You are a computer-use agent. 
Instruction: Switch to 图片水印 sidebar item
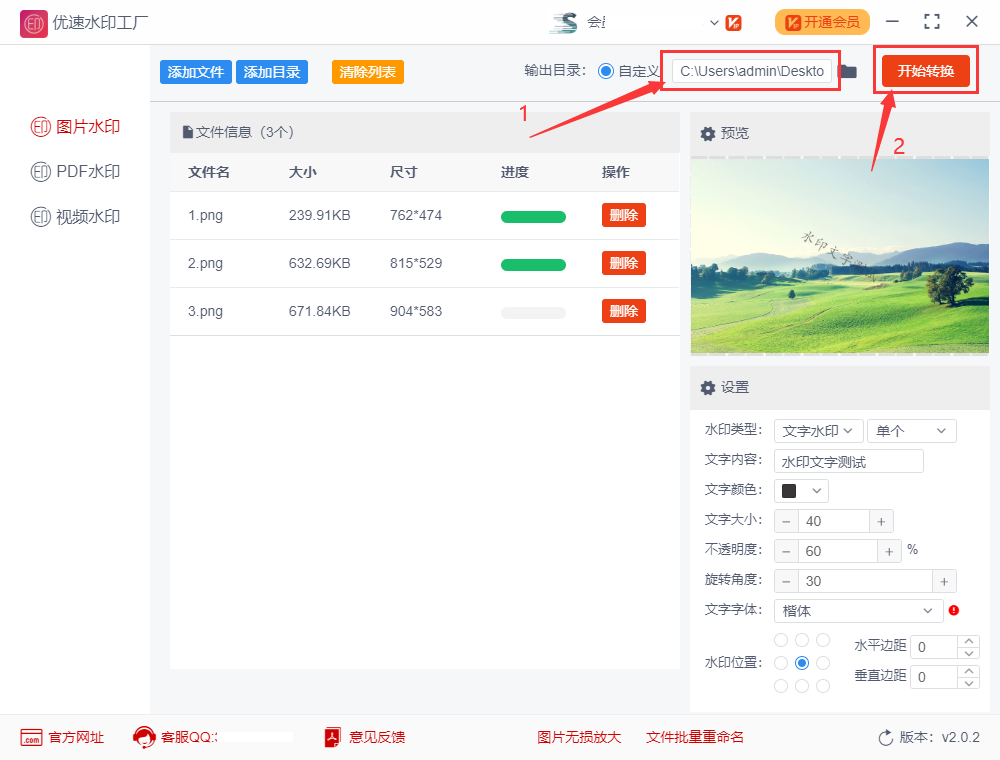pyautogui.click(x=75, y=127)
